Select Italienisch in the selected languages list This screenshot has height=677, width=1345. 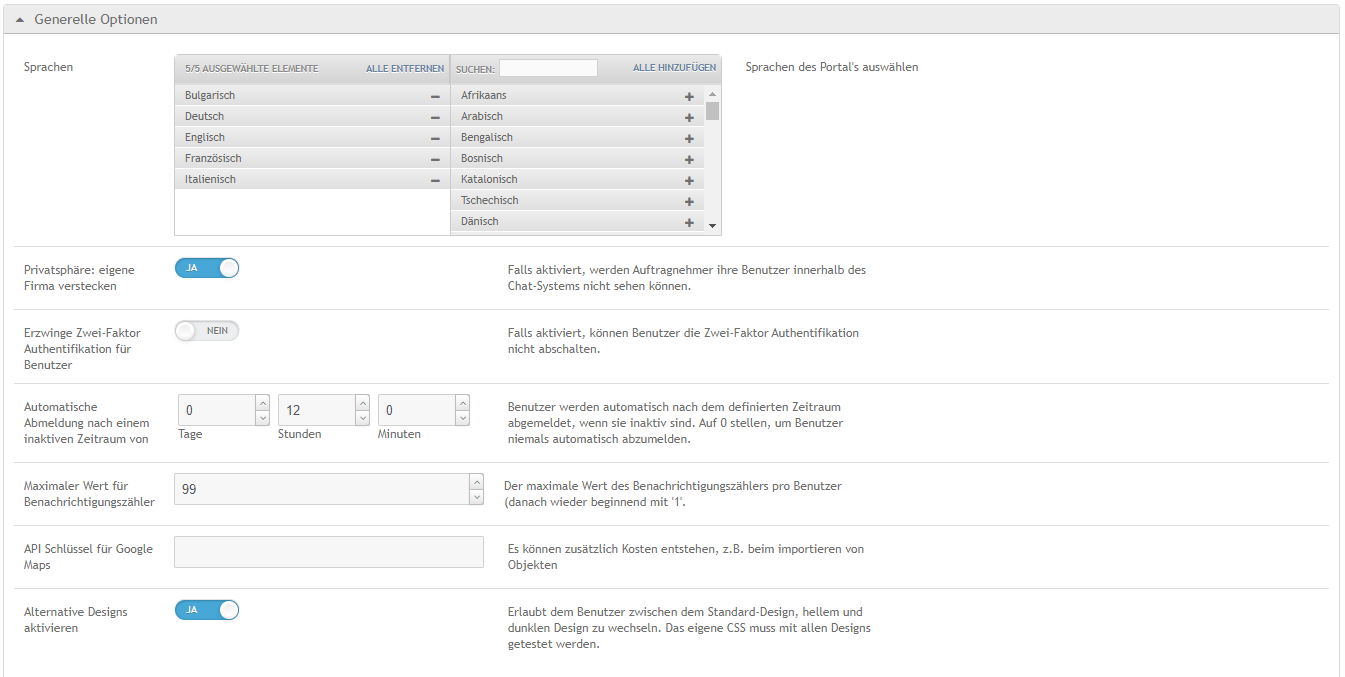pos(312,180)
